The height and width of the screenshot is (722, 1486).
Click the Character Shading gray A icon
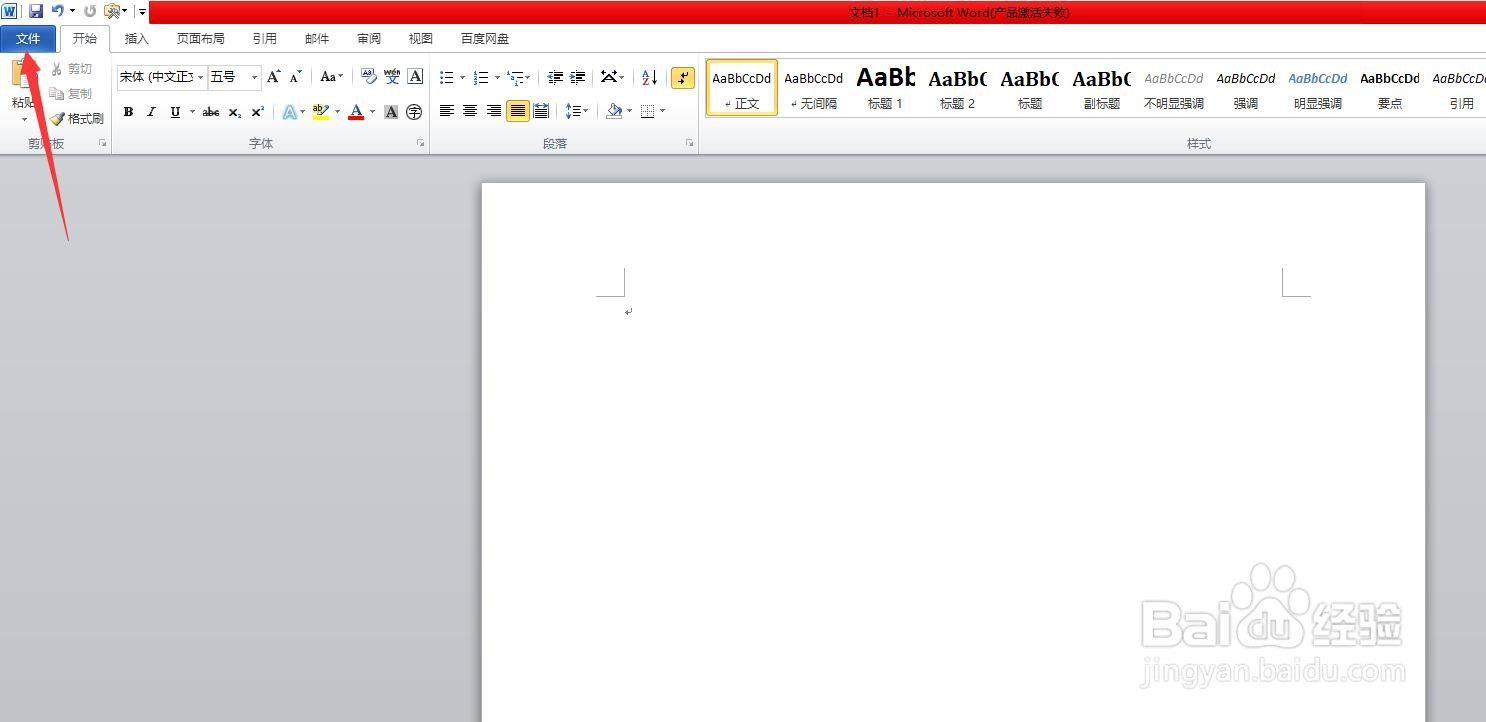coord(392,112)
